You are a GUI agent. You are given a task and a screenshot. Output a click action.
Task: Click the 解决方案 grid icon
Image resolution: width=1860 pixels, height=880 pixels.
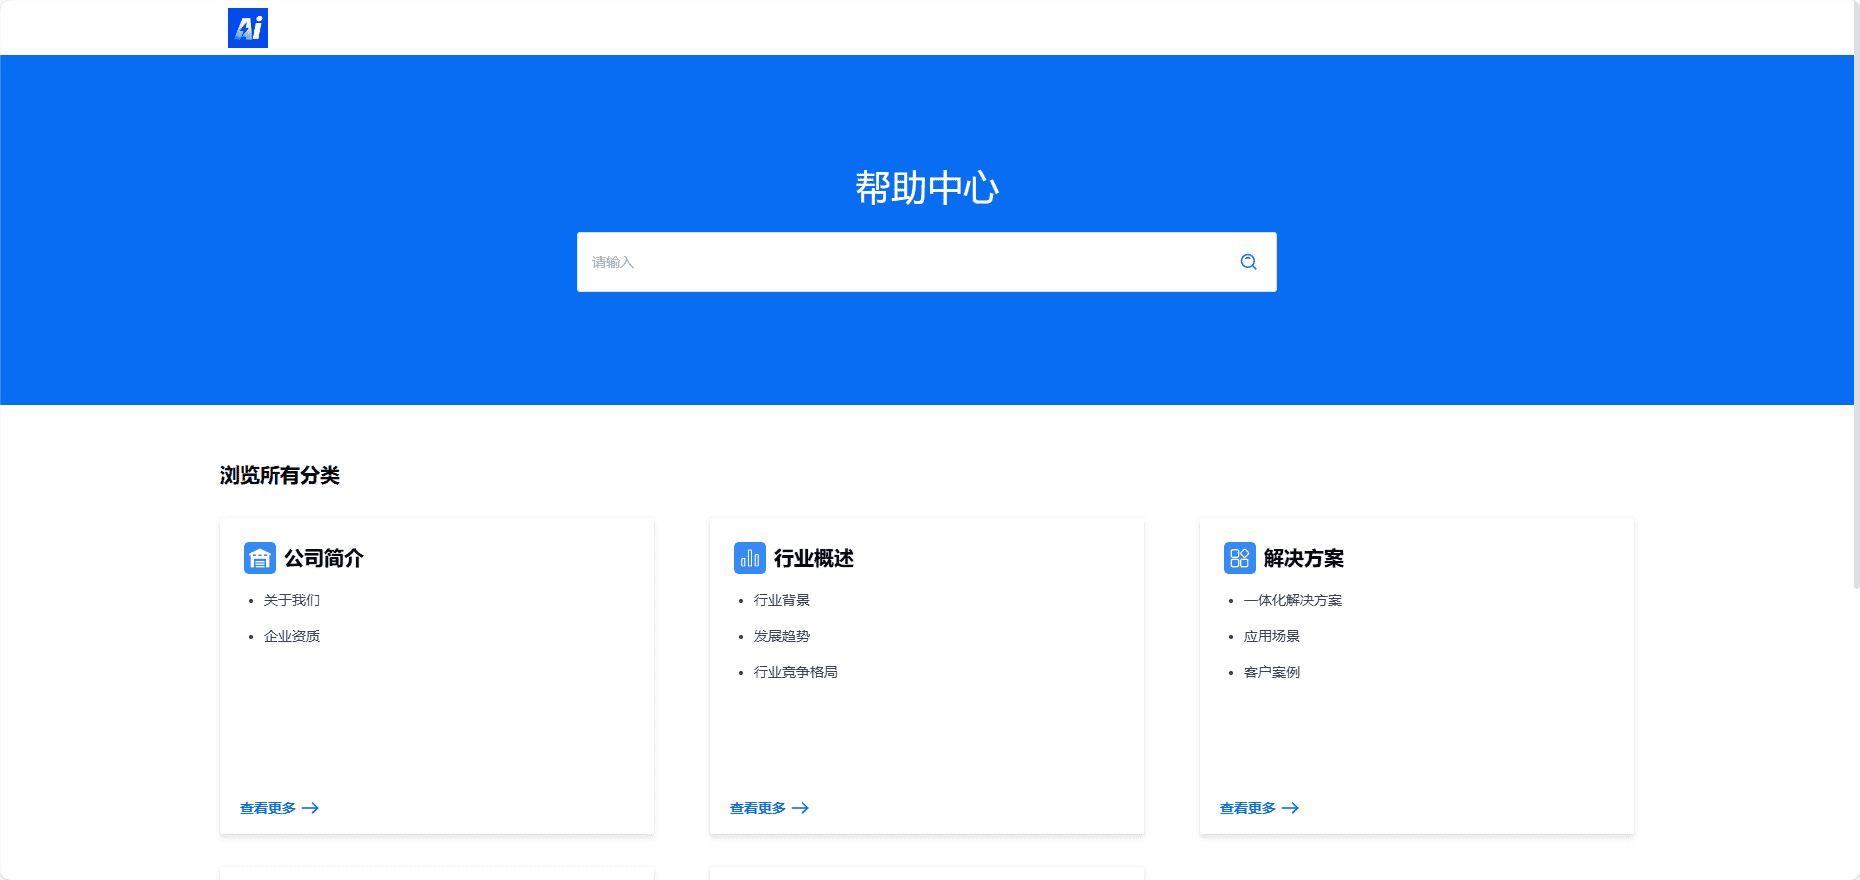point(1240,558)
